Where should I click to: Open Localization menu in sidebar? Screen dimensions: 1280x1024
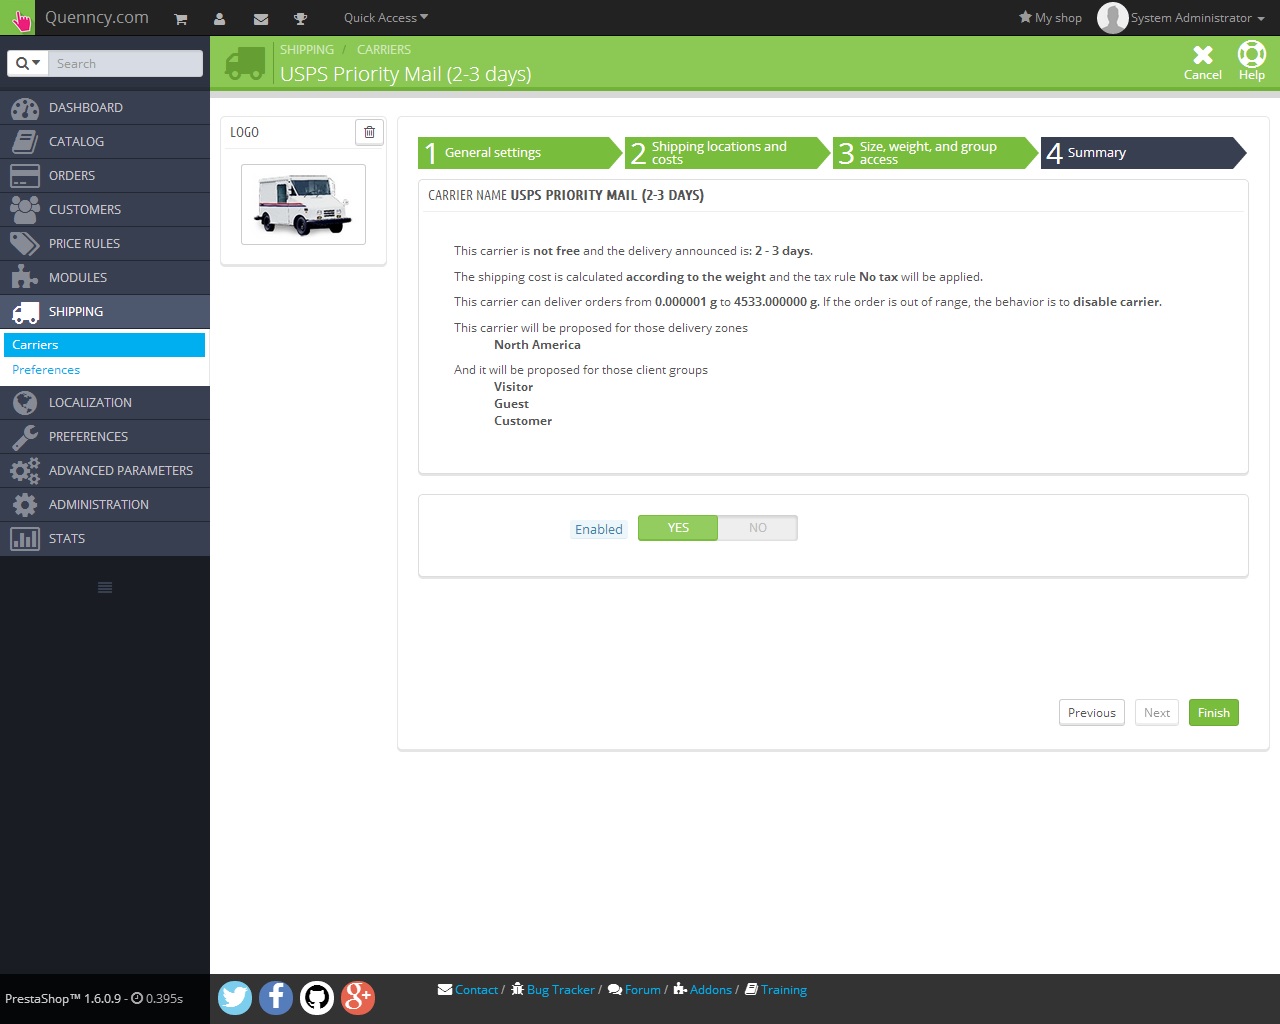click(105, 403)
